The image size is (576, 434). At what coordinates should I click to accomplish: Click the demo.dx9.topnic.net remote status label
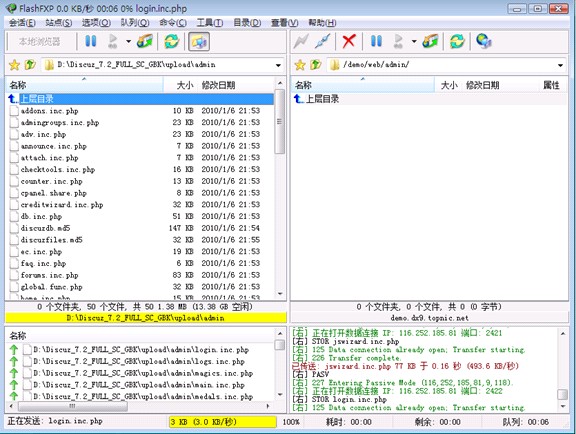pos(429,318)
